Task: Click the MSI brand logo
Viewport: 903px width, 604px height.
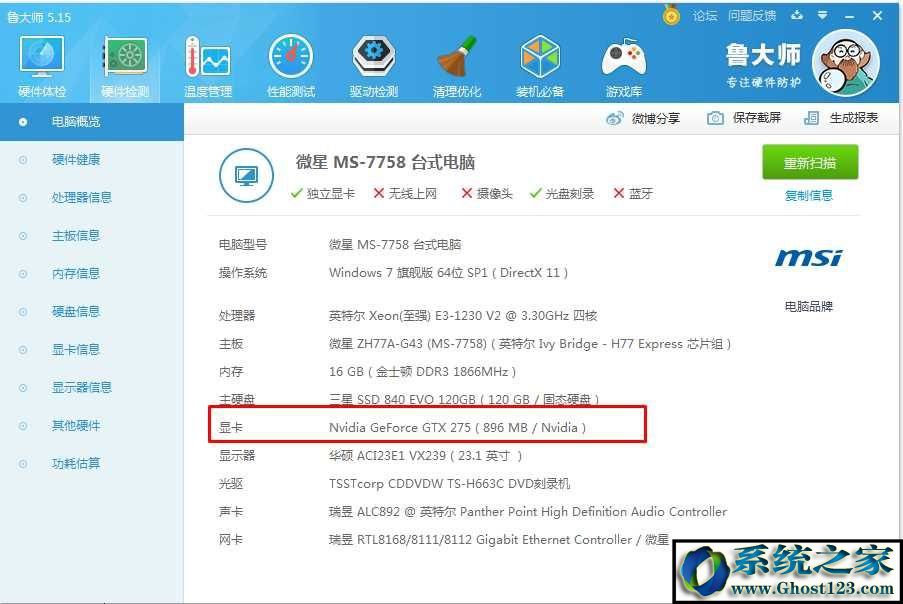Action: click(809, 258)
